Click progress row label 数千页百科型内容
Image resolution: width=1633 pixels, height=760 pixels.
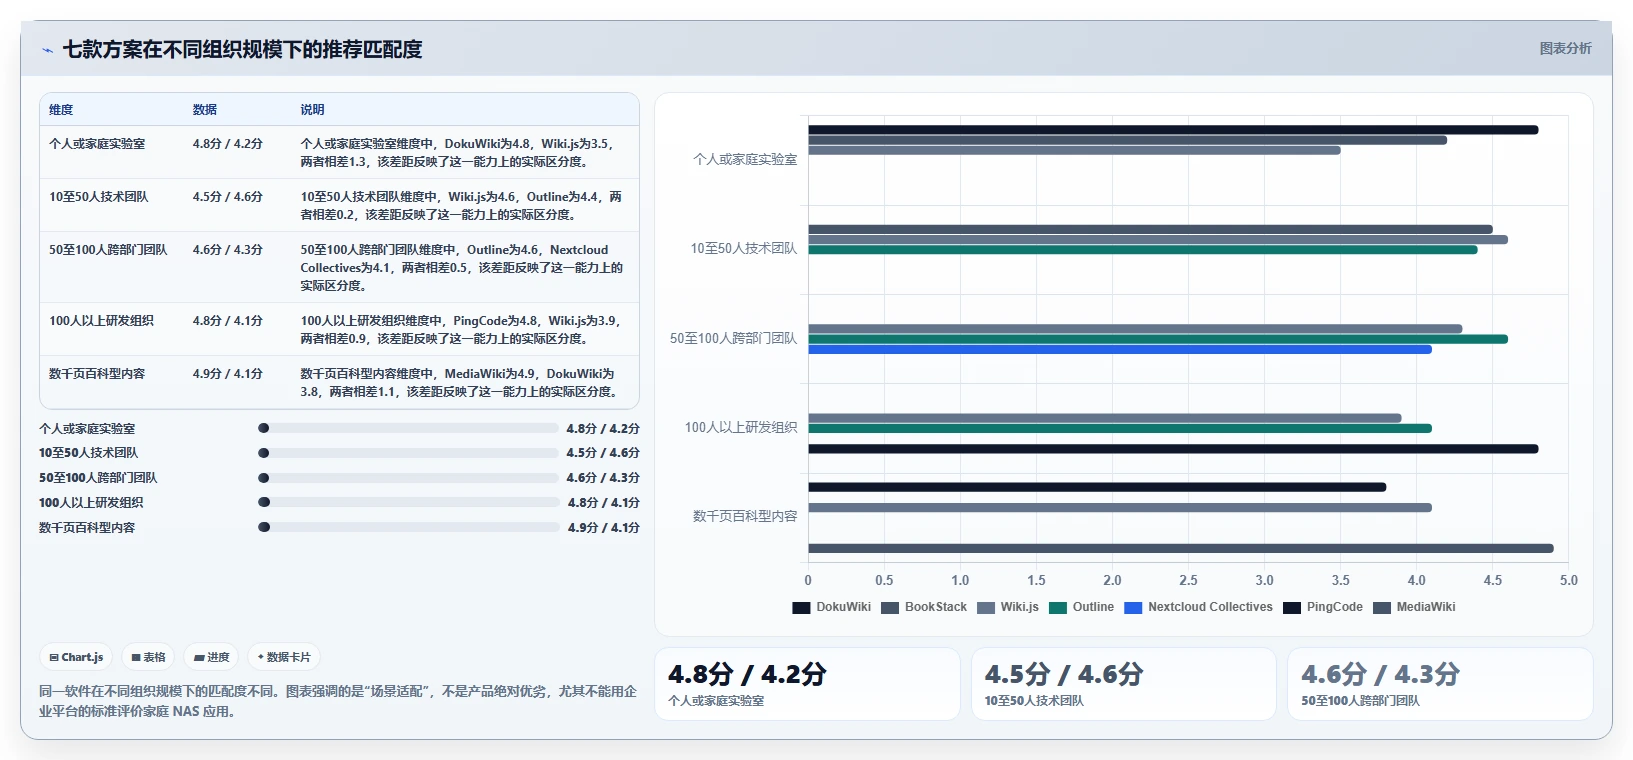pos(87,528)
